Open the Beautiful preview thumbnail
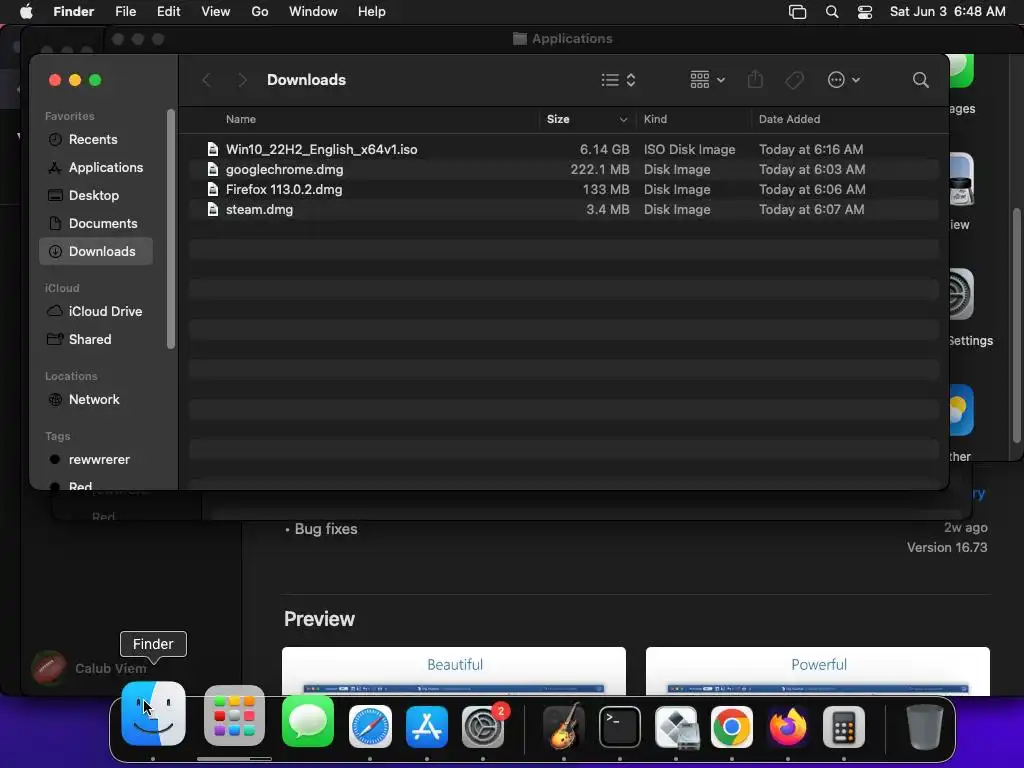1024x768 pixels. coord(454,671)
